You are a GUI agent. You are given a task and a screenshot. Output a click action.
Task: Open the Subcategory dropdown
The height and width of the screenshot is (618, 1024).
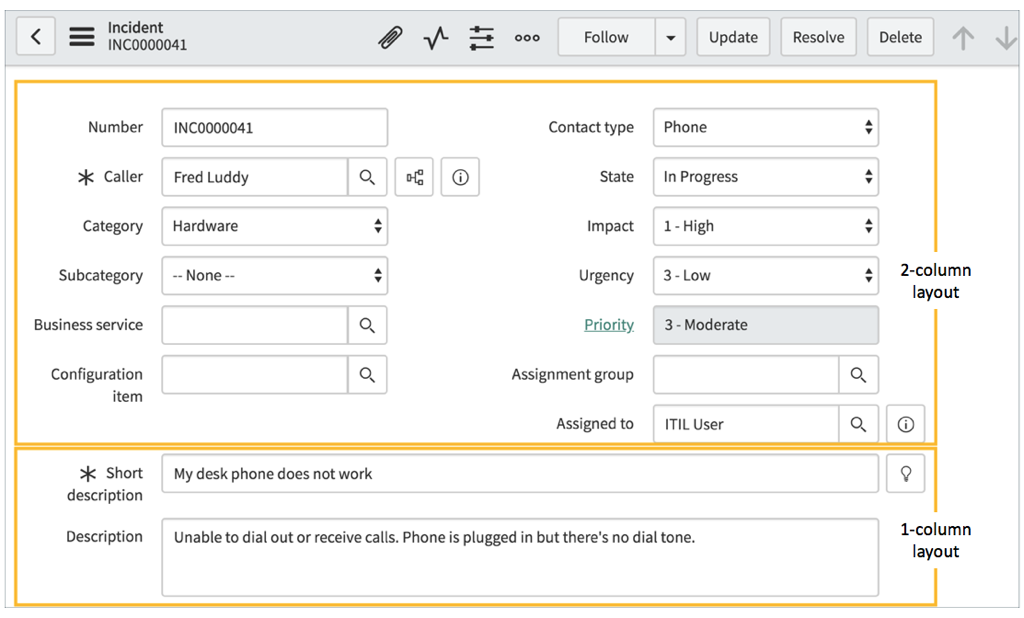274,275
